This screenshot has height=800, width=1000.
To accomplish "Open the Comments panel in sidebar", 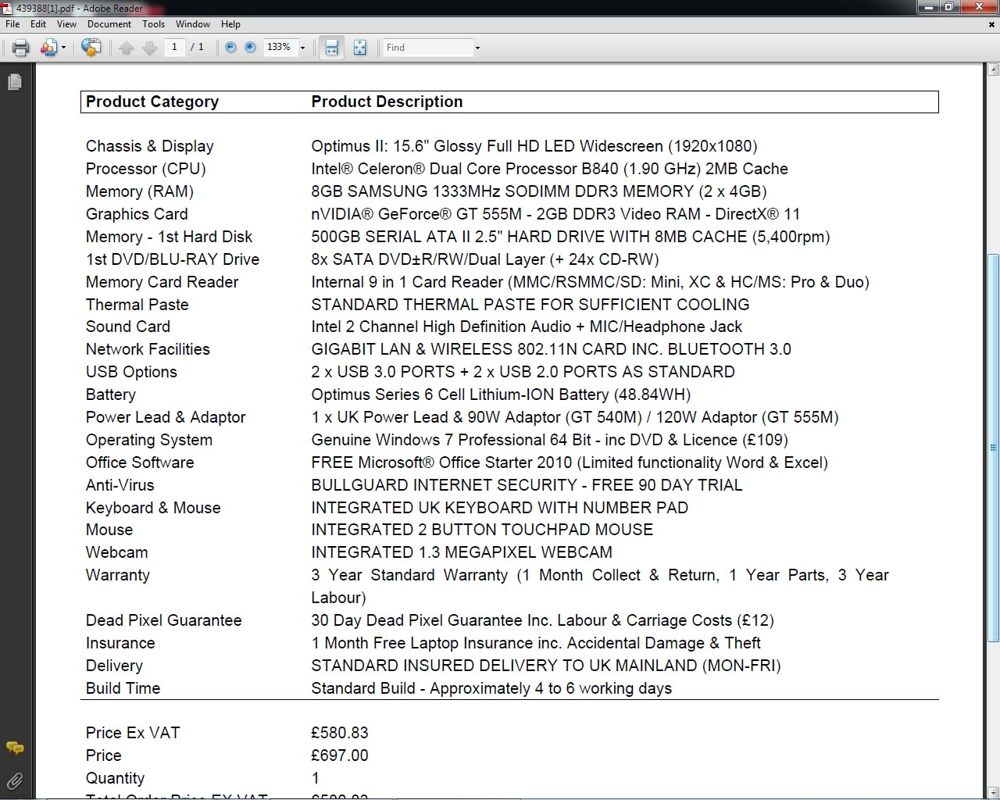I will [x=15, y=748].
